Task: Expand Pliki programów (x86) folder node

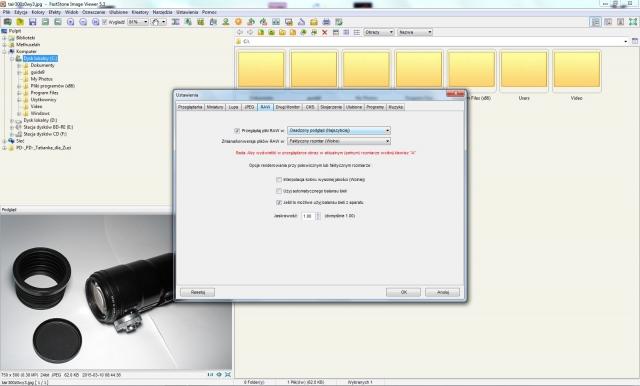Action: 19,86
